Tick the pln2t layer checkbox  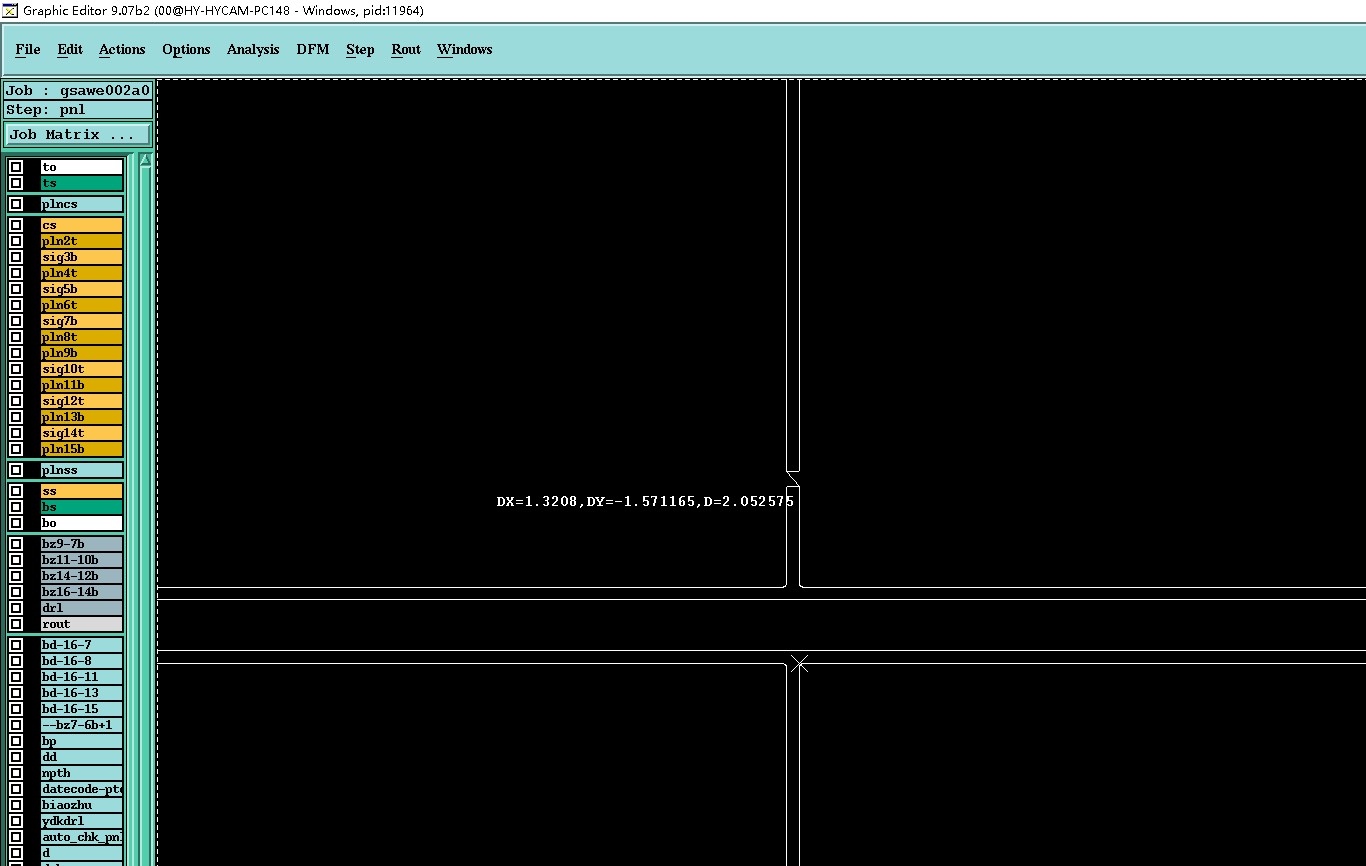(16, 241)
